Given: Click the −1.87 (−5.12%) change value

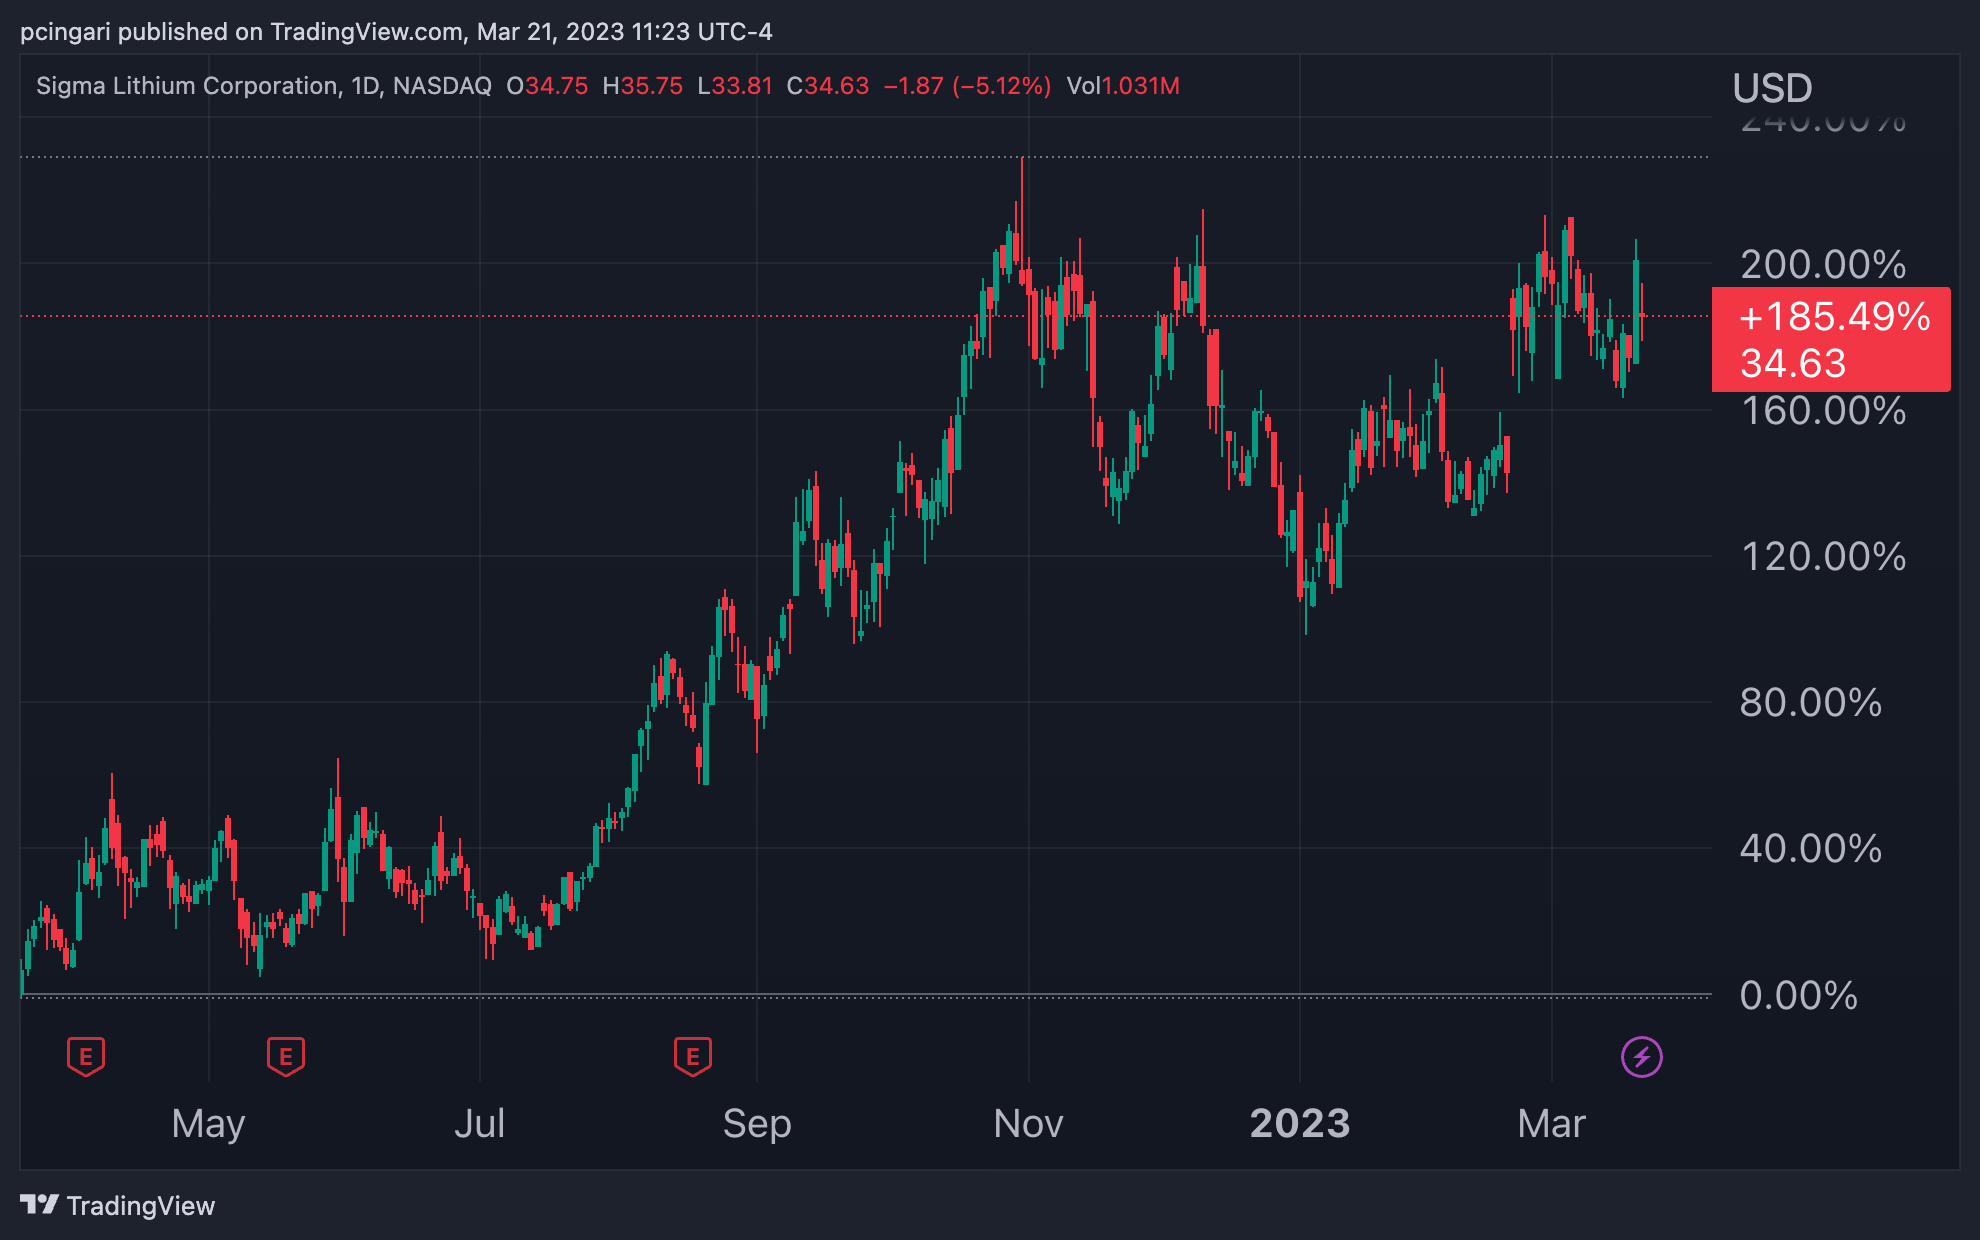Looking at the screenshot, I should pyautogui.click(x=967, y=86).
